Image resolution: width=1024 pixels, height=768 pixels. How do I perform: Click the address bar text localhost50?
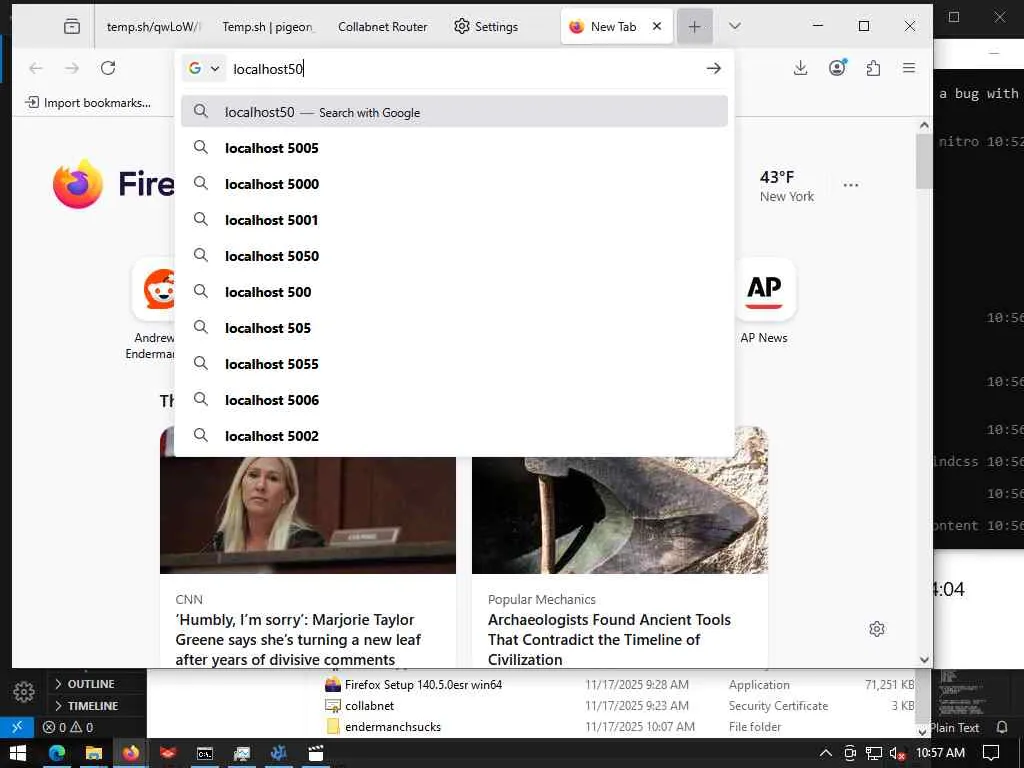[x=268, y=69]
